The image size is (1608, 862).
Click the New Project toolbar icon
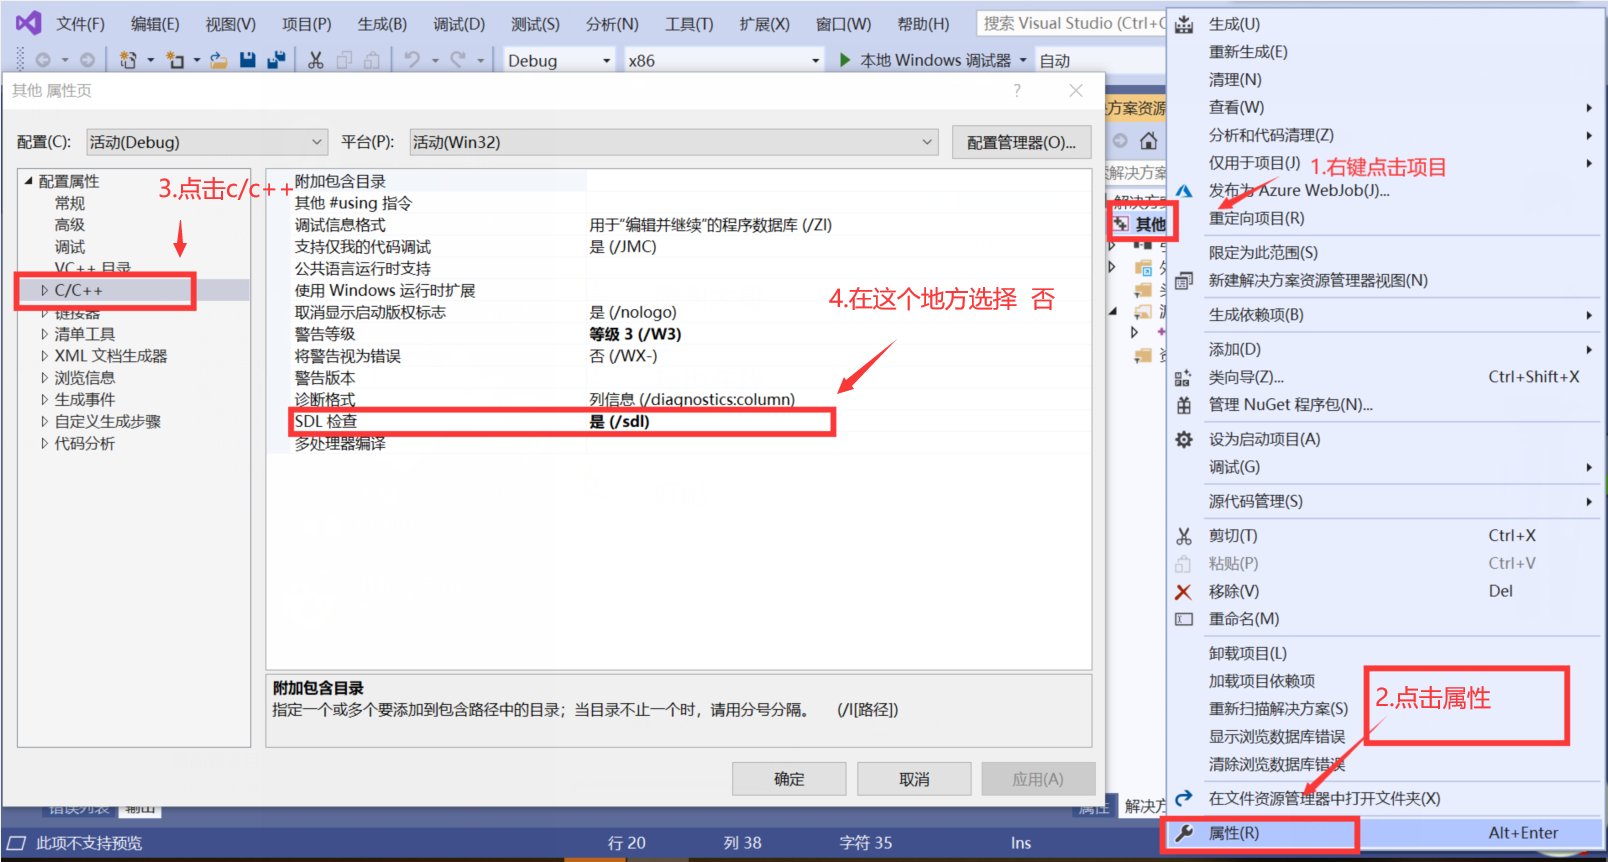point(128,60)
